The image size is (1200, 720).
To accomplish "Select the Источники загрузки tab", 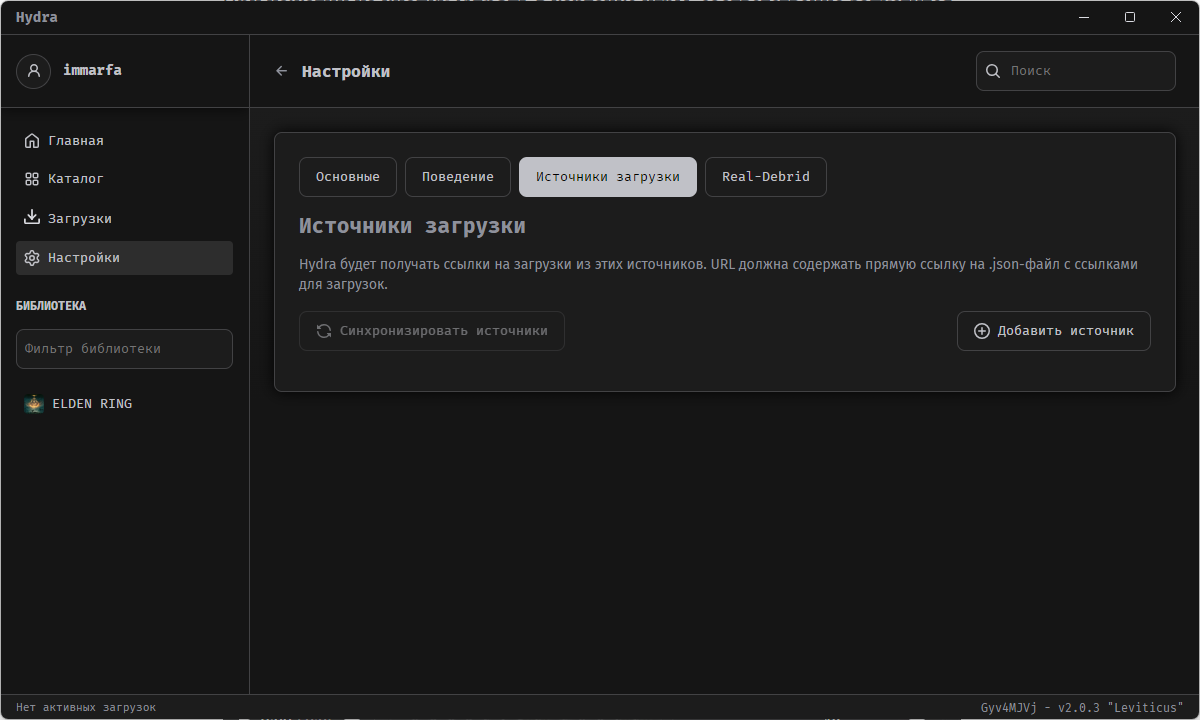I will click(608, 177).
